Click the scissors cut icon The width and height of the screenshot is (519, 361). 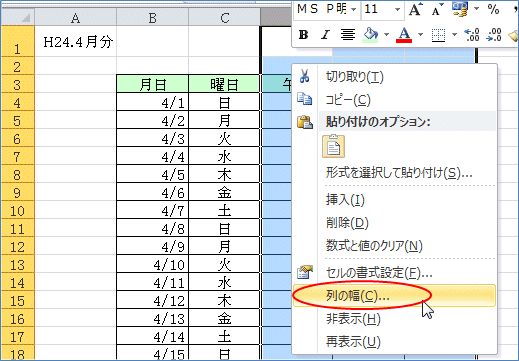click(x=304, y=76)
